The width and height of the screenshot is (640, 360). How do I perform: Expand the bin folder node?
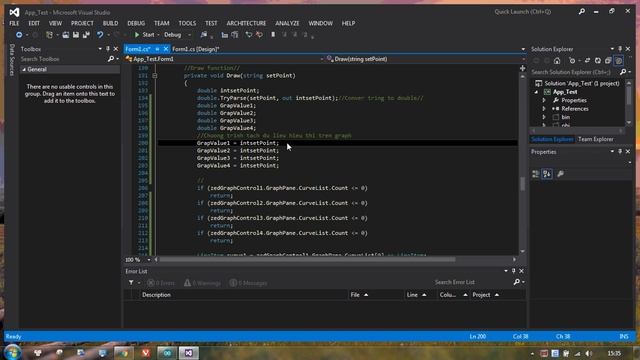click(544, 117)
